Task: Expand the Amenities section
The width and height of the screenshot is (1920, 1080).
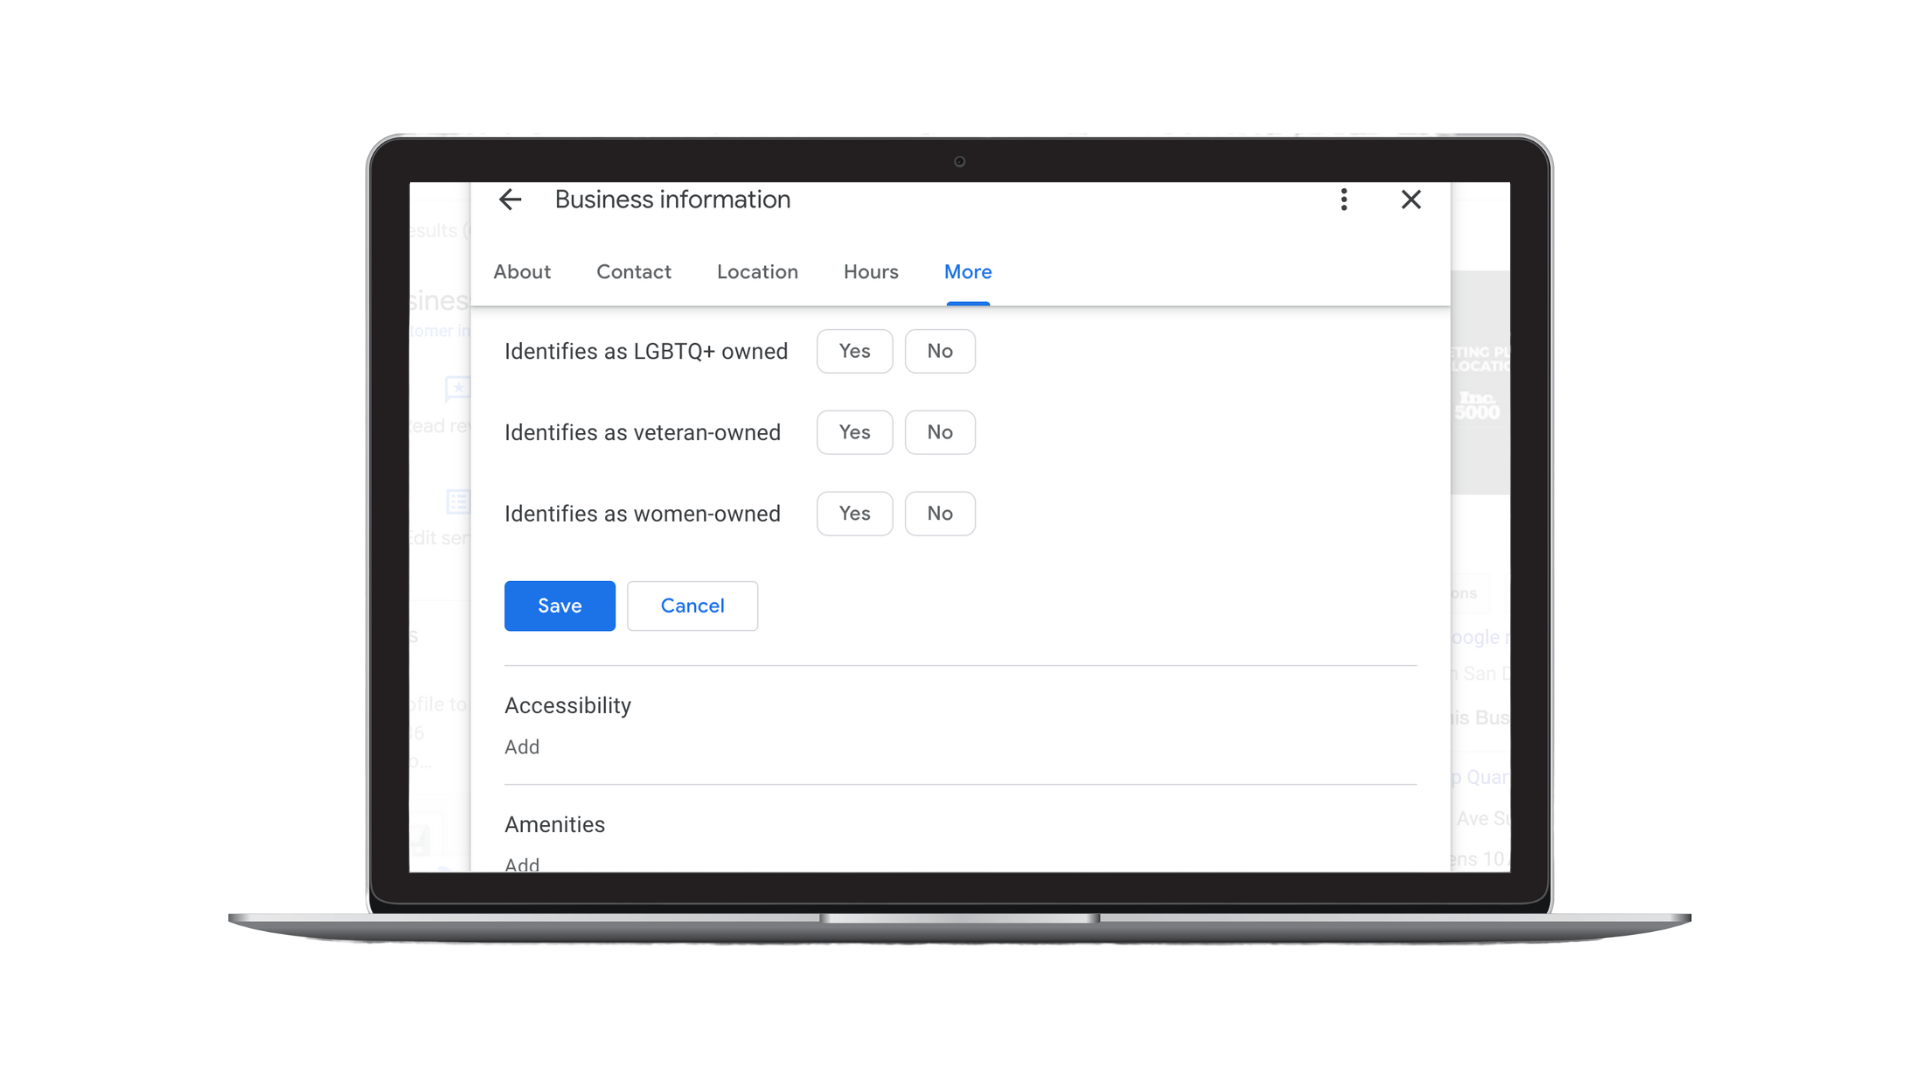Action: tap(554, 825)
